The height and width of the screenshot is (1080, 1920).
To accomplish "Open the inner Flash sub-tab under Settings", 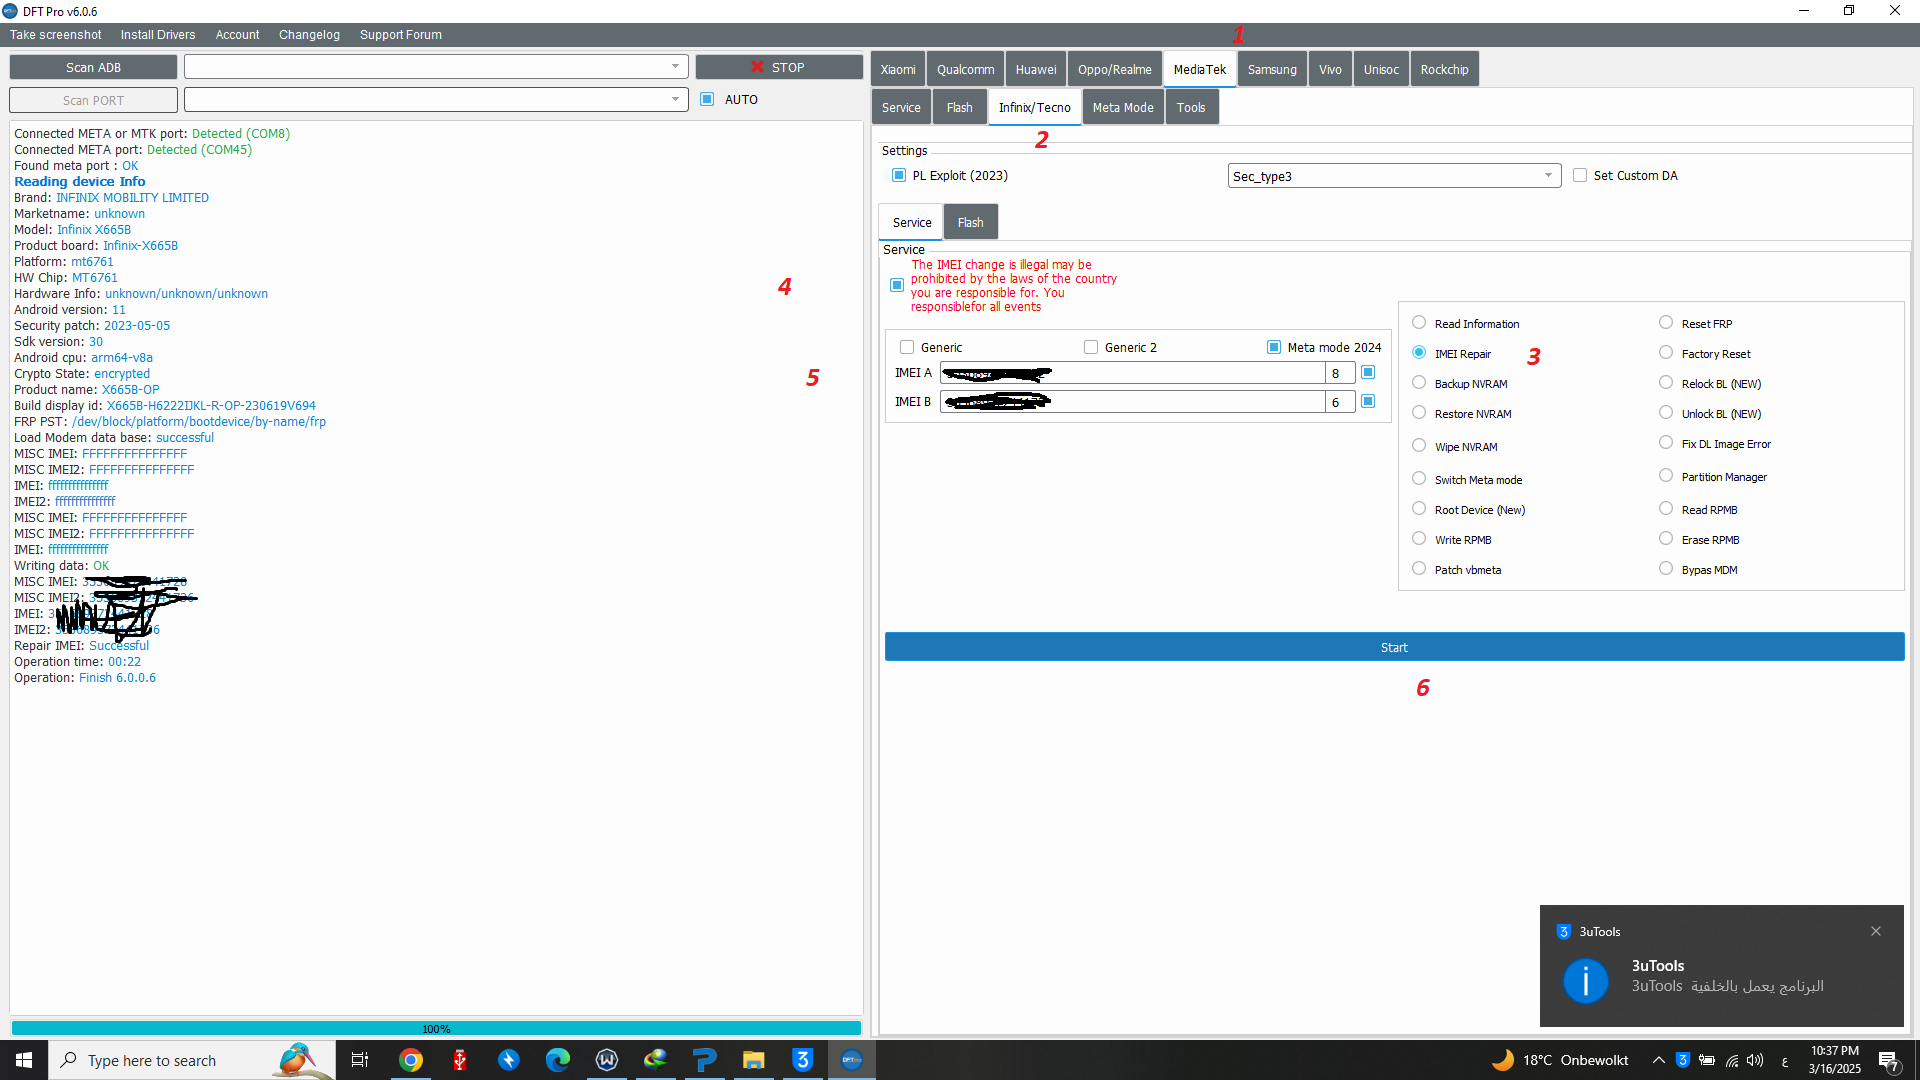I will click(970, 222).
